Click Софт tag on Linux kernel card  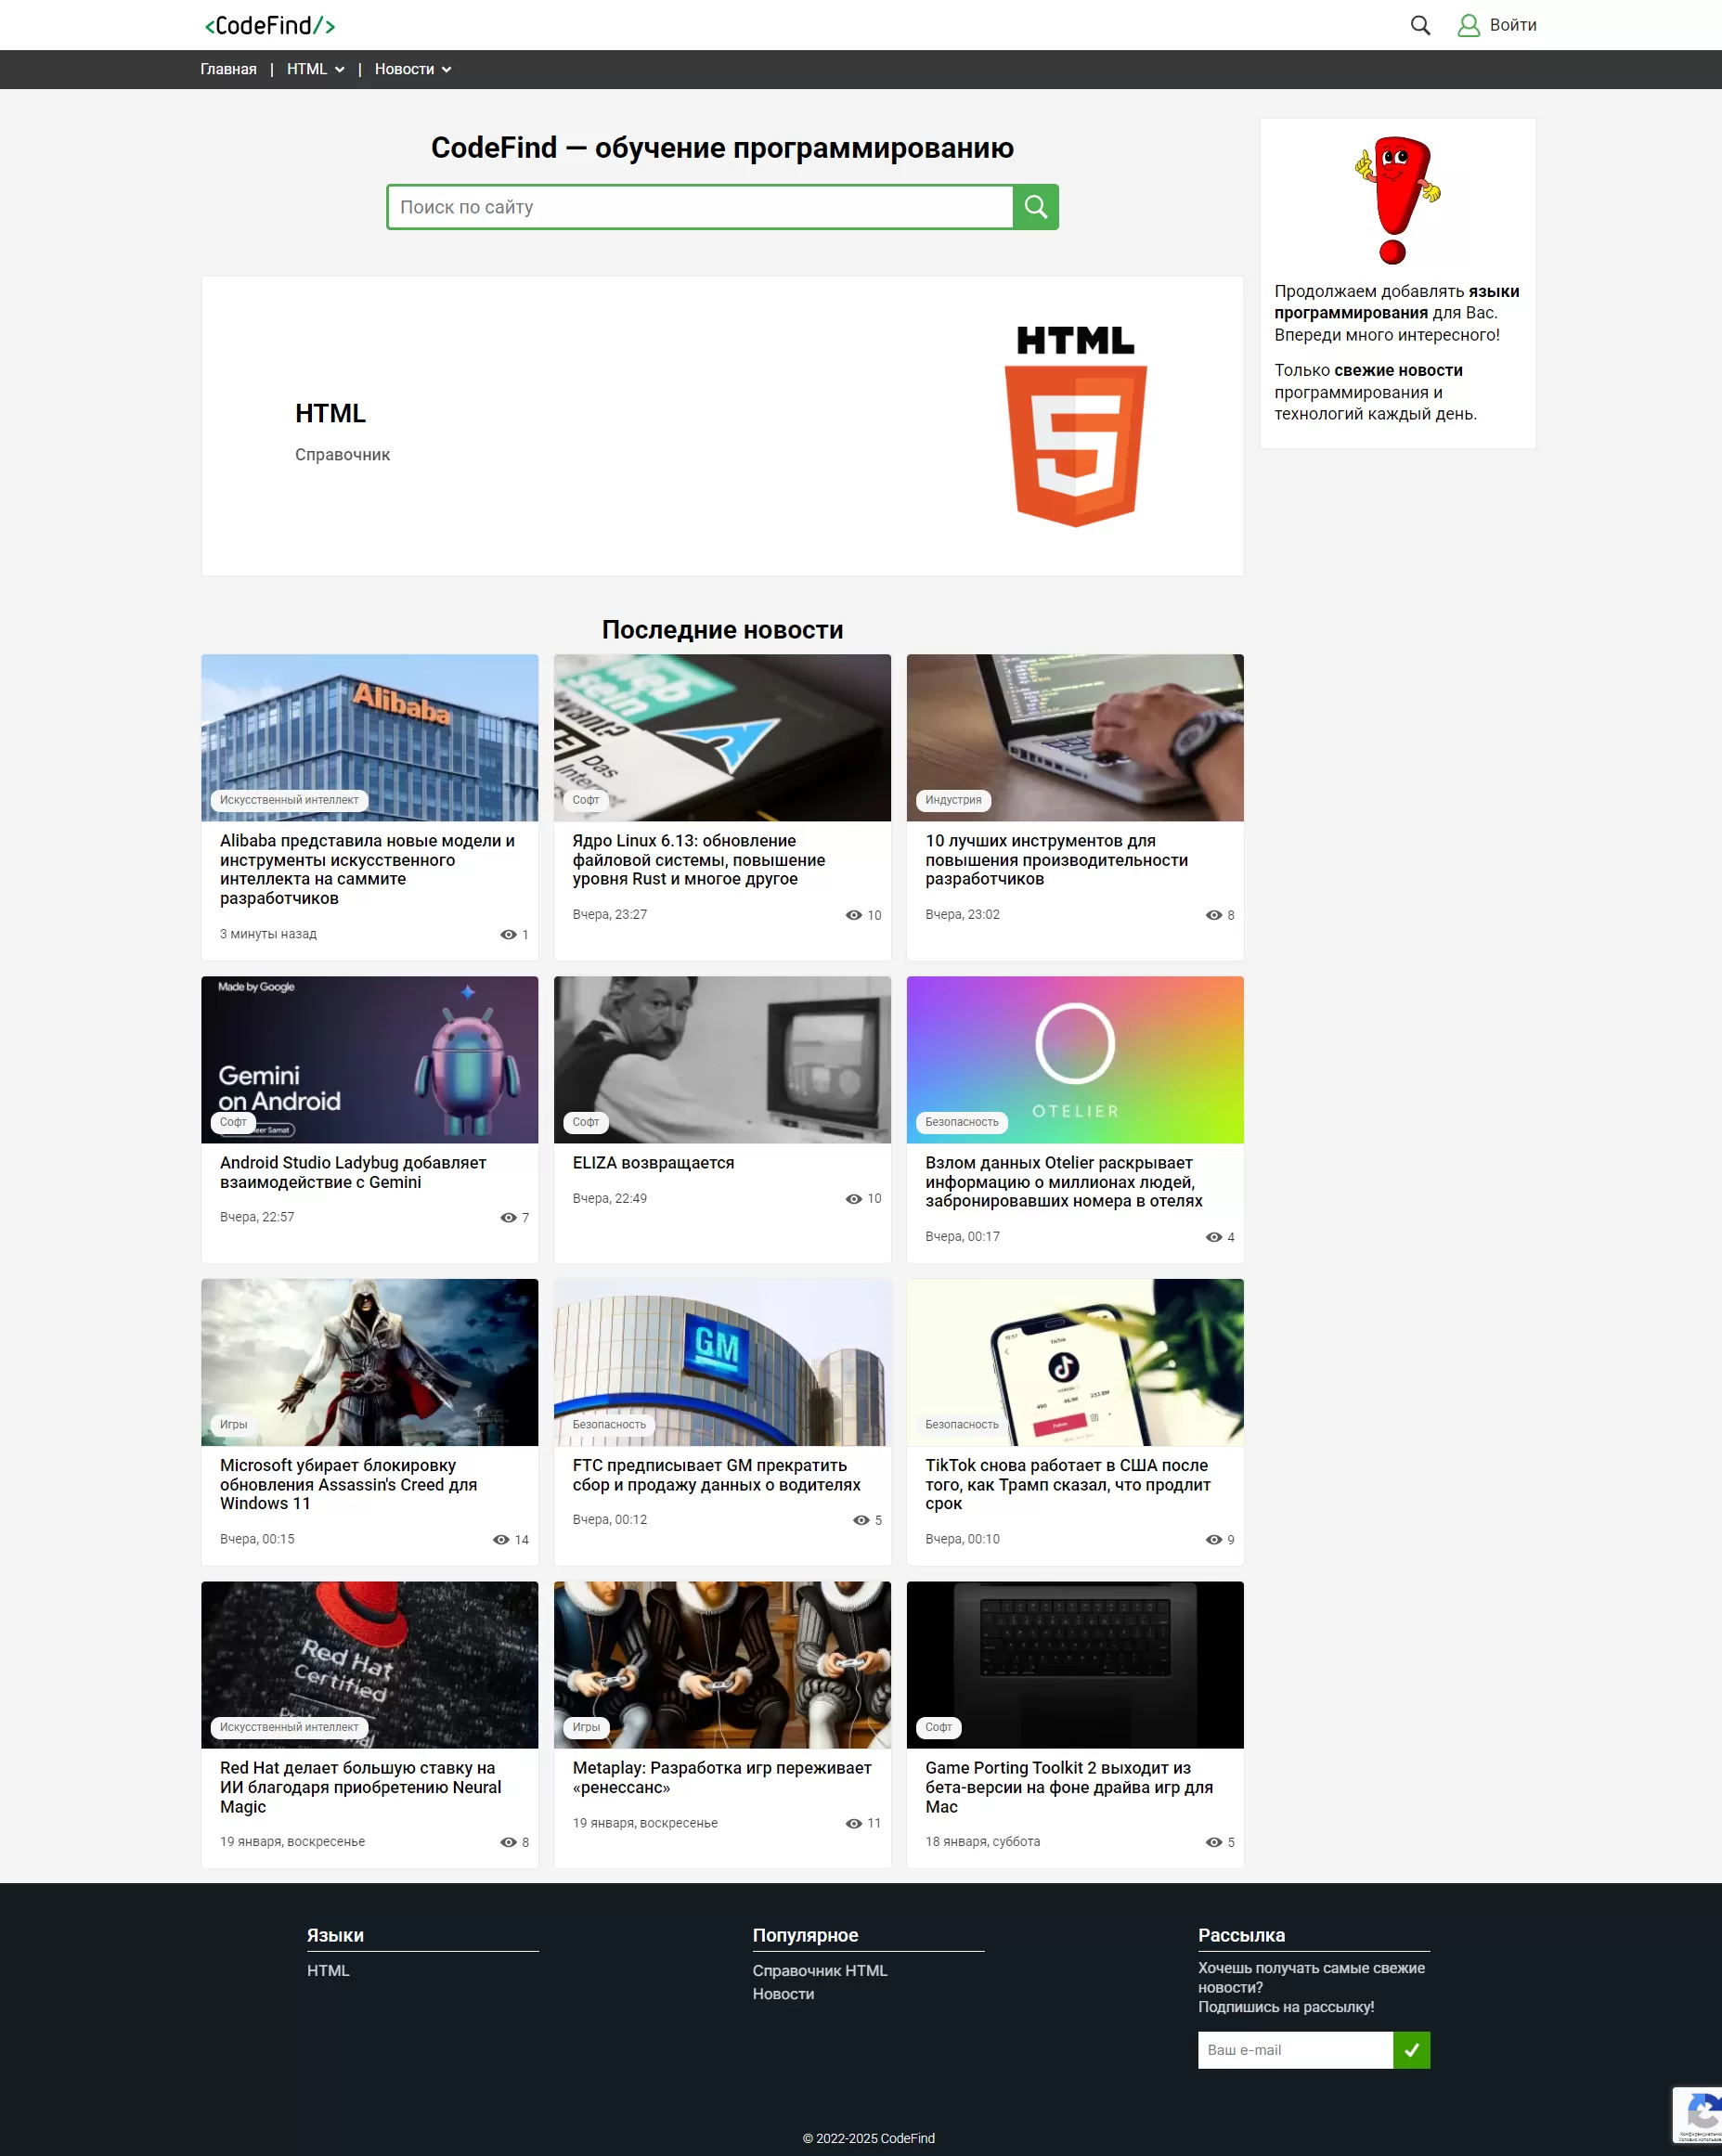pos(586,800)
